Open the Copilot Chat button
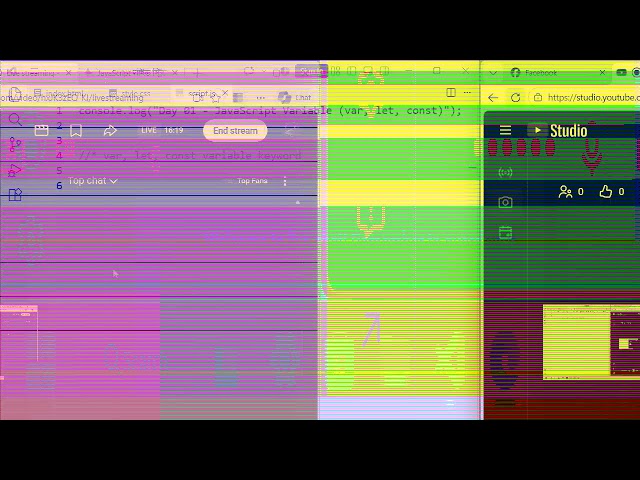 294,97
